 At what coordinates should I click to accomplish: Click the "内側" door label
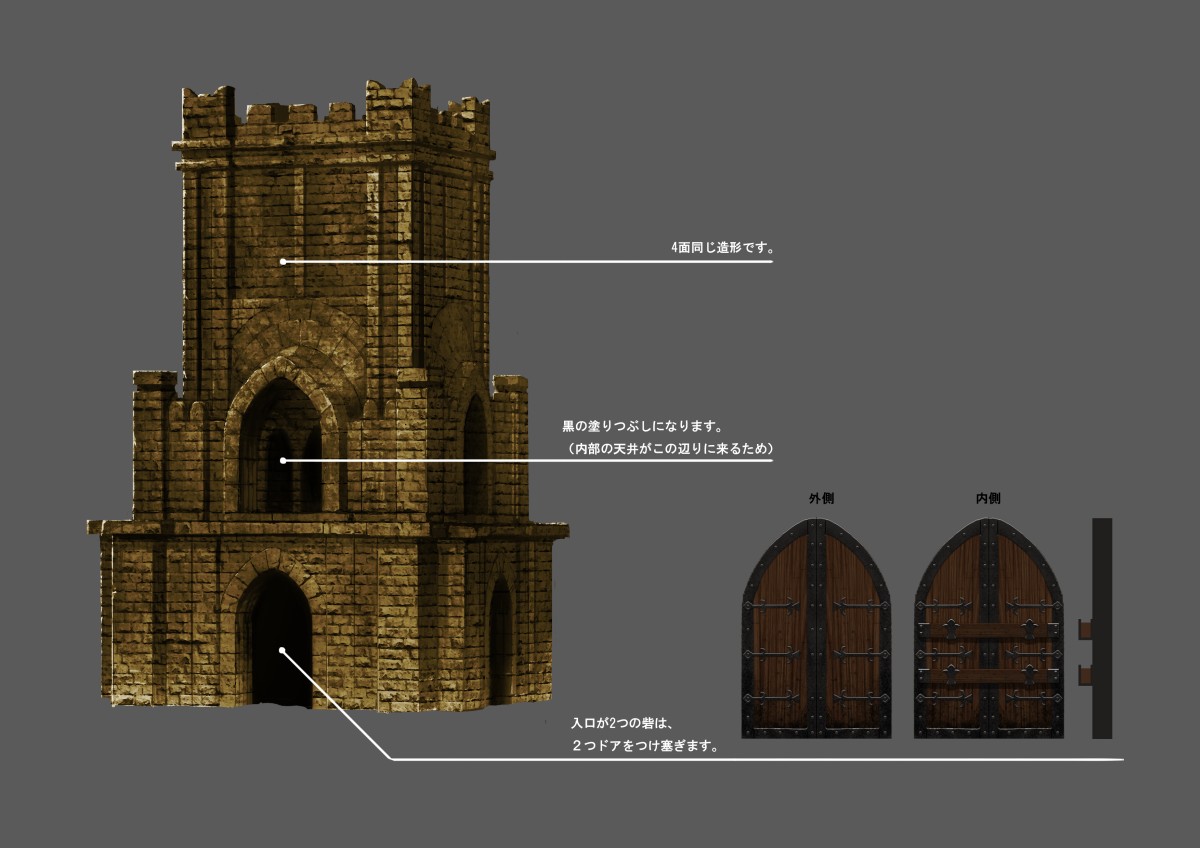coord(989,497)
